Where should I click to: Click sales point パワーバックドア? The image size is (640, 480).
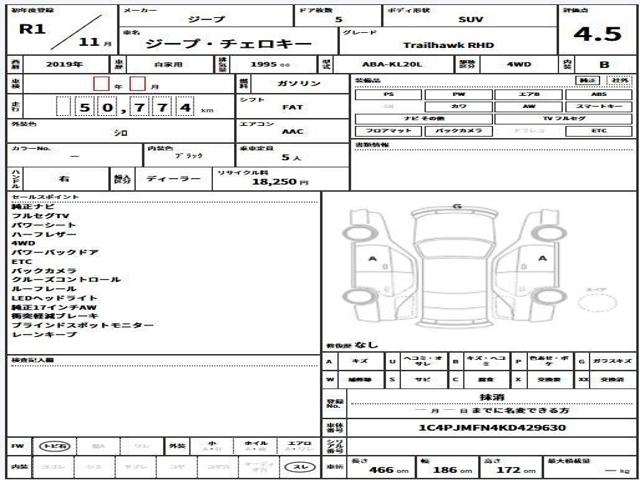click(55, 253)
